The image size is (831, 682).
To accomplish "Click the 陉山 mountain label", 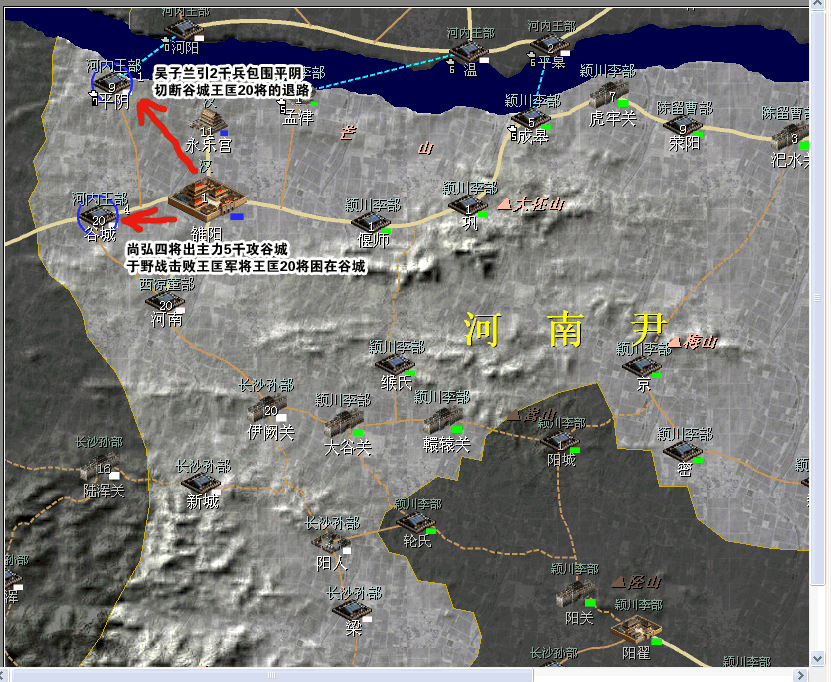I will coord(636,583).
